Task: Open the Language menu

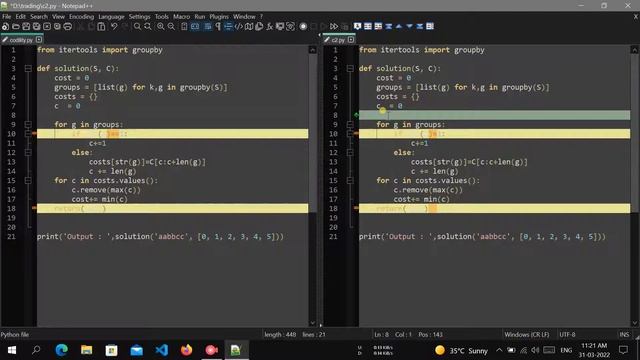Action: (111, 17)
